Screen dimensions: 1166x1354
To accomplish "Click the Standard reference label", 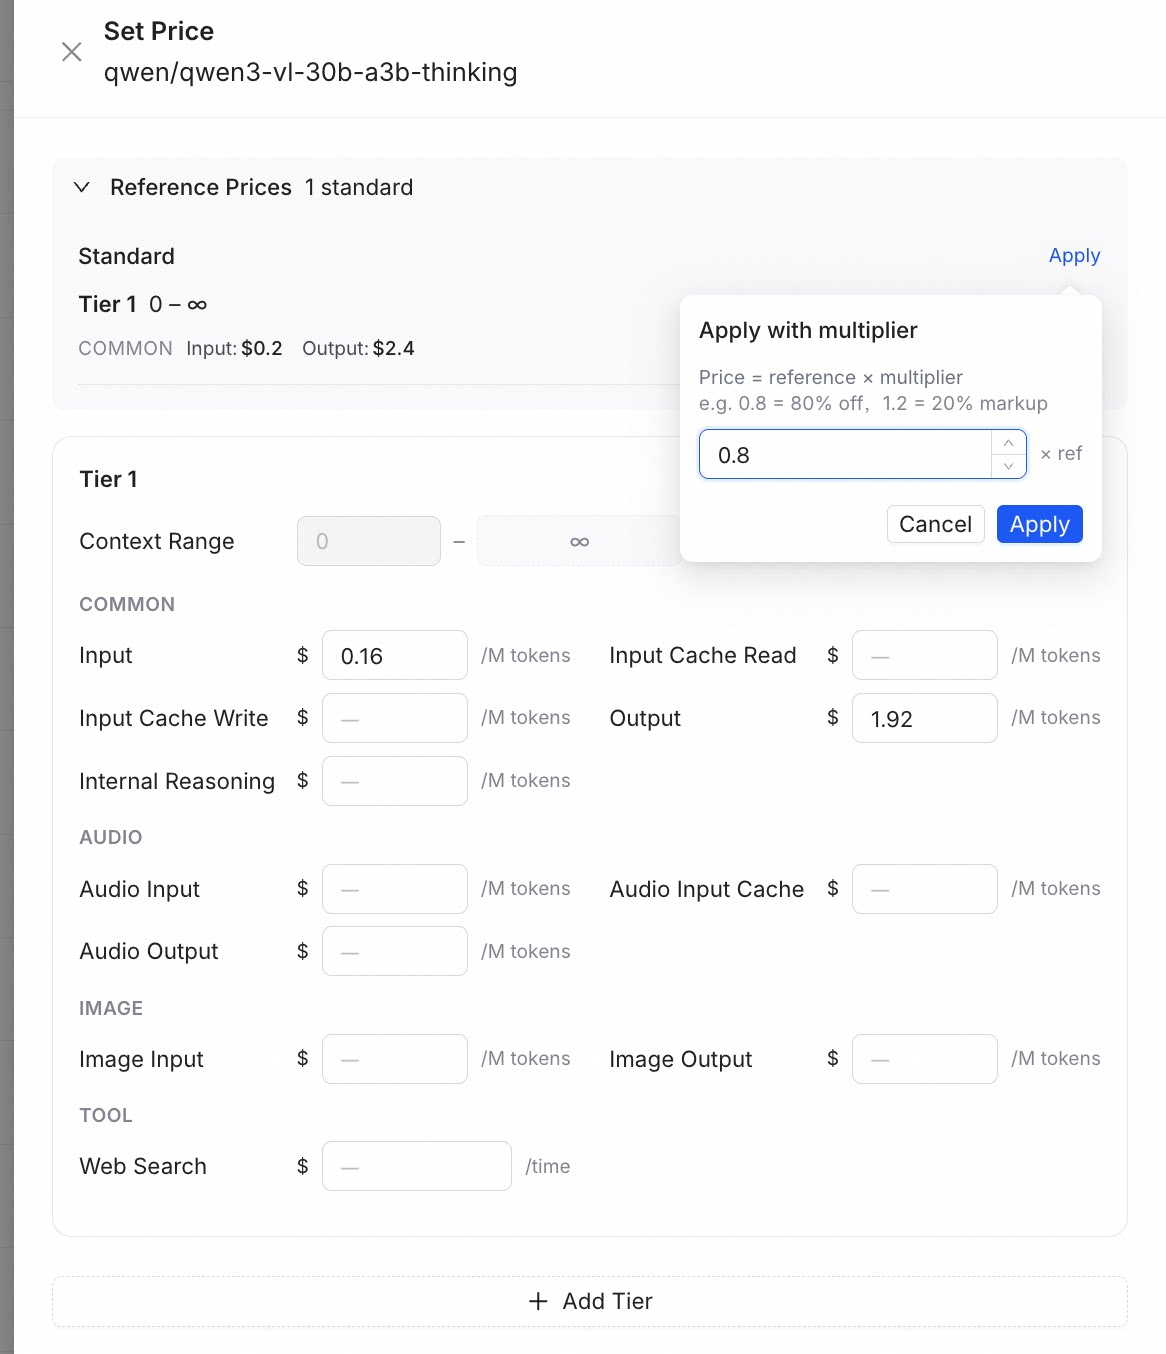I will point(127,256).
